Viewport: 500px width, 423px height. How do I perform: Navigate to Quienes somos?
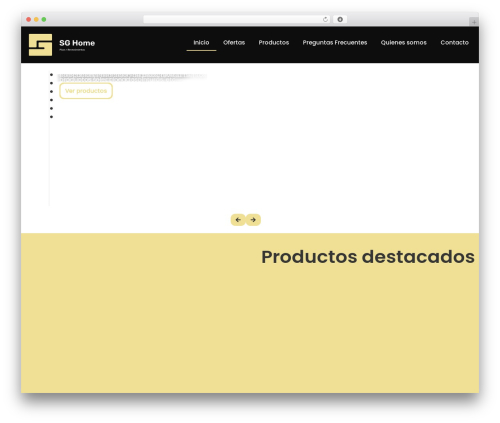click(404, 42)
